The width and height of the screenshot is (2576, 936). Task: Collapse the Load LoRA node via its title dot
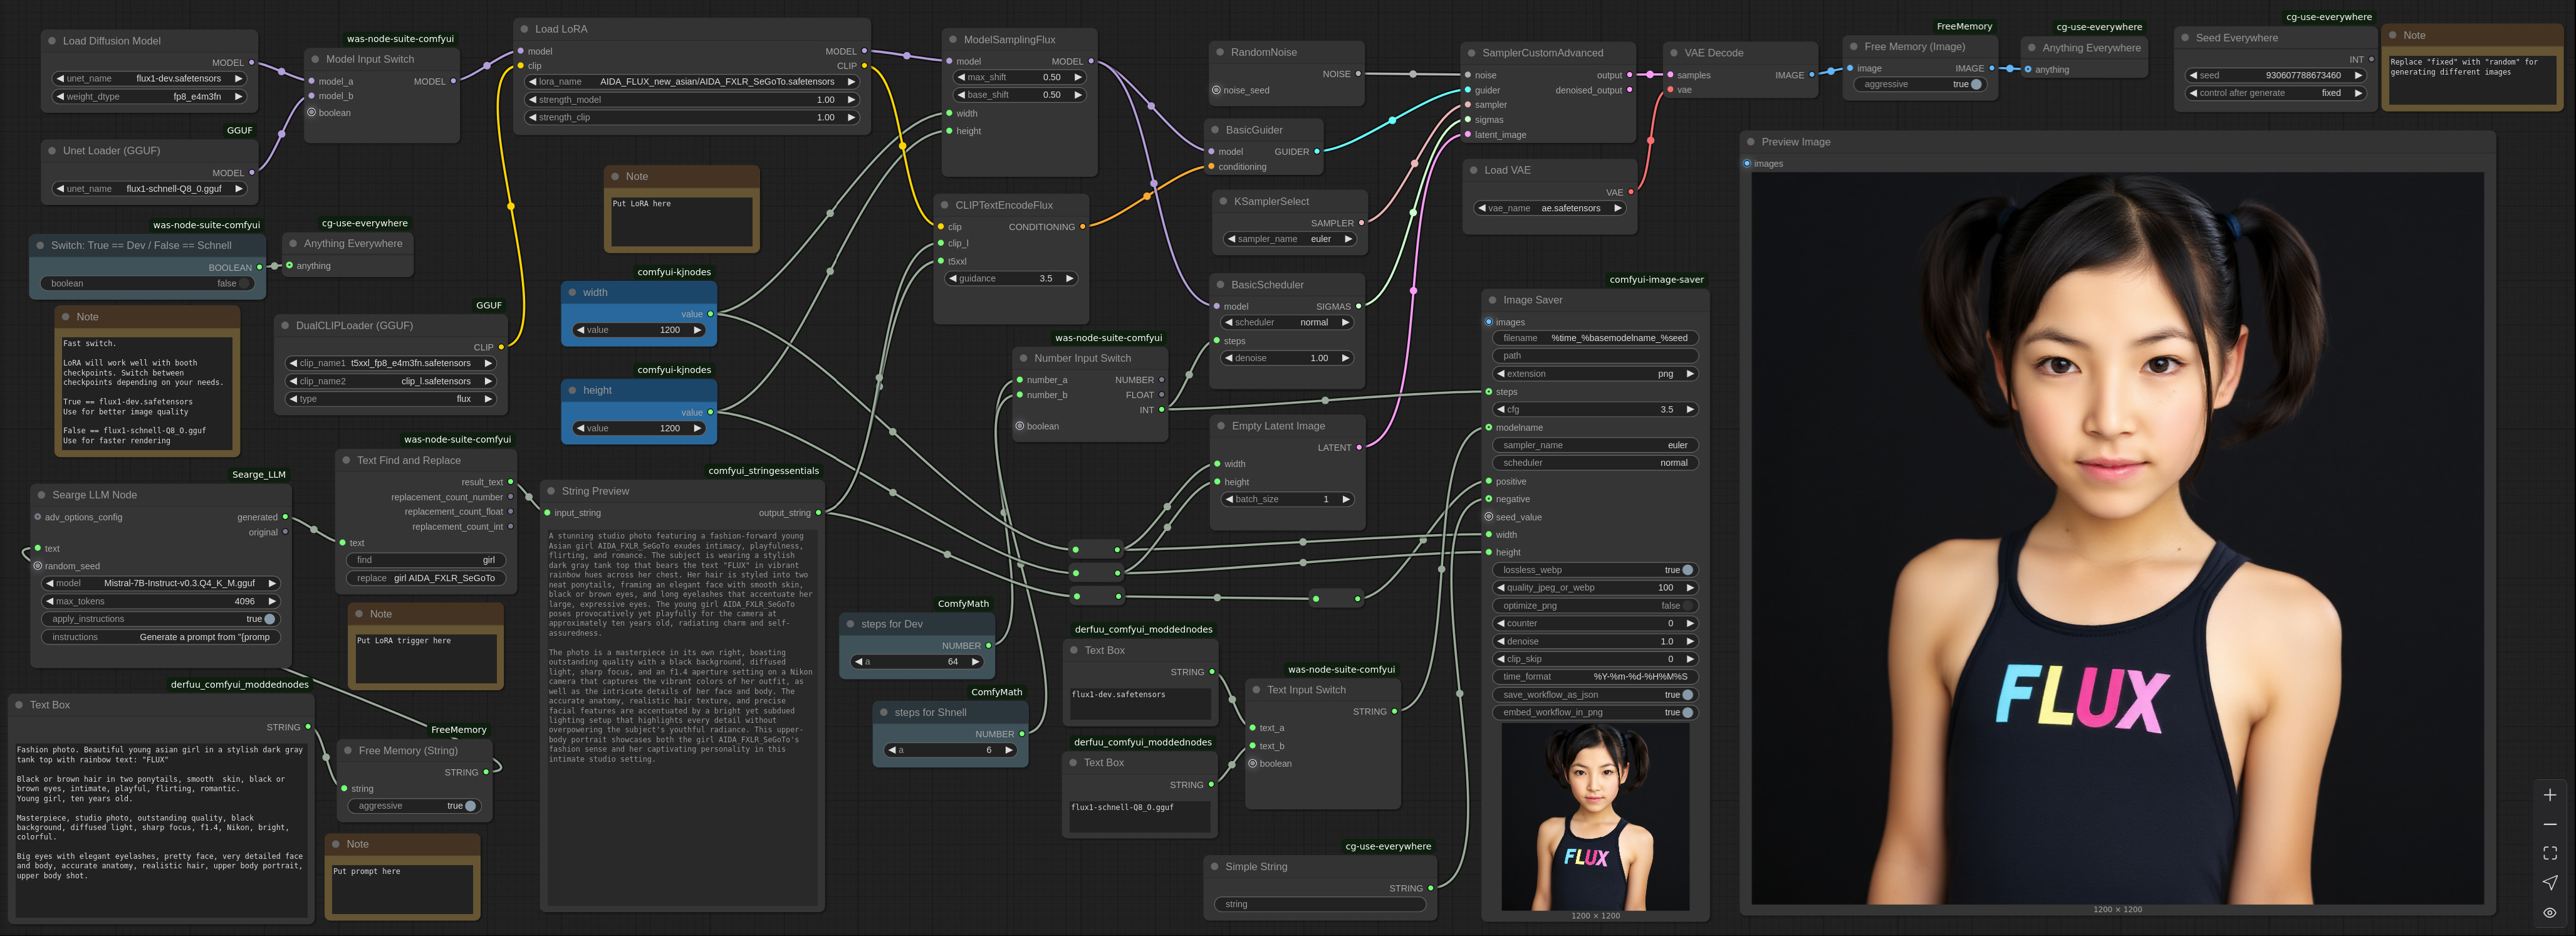(524, 29)
